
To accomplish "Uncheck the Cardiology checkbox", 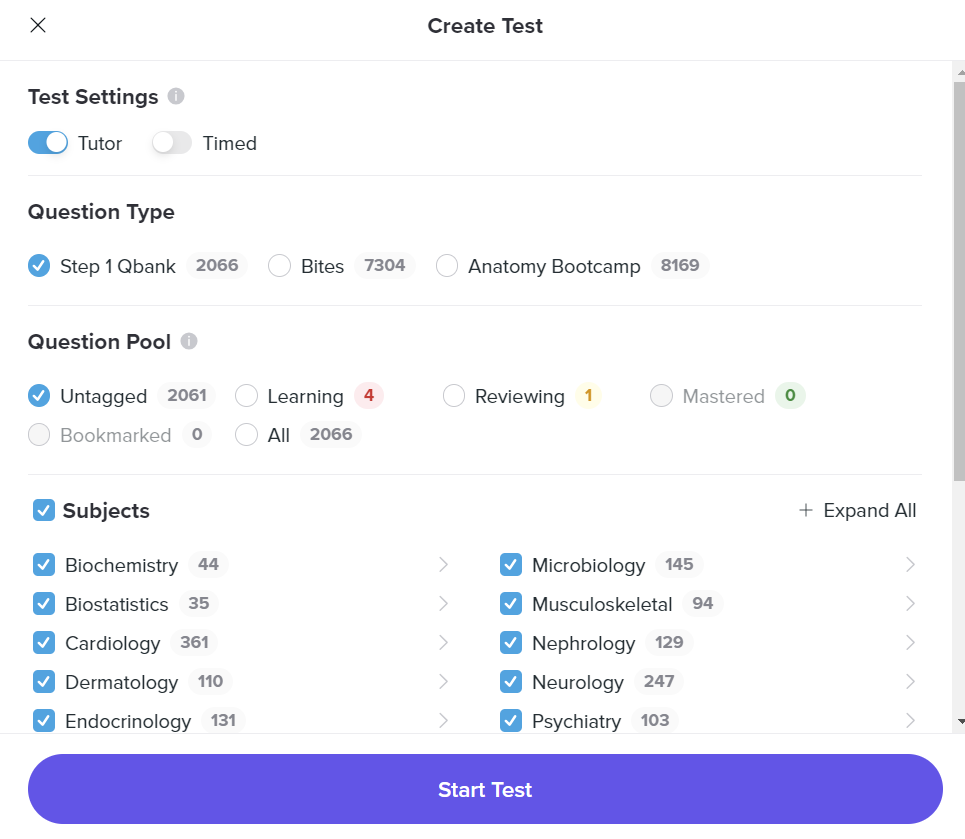I will (x=44, y=643).
